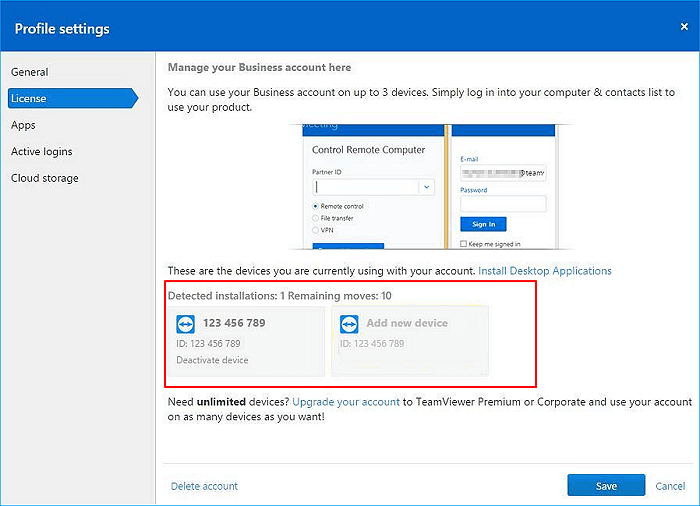The image size is (700, 506).
Task: Click Cancel to discard changes
Action: [670, 486]
